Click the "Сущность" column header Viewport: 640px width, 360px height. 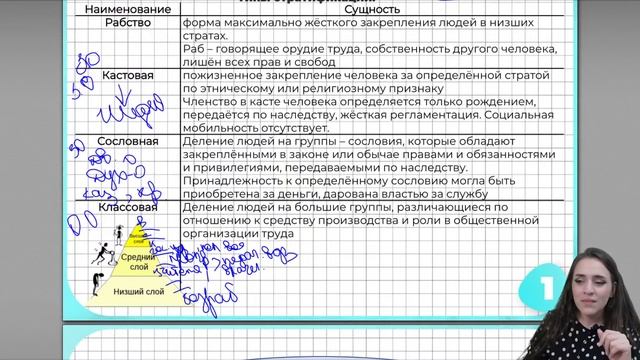pos(372,9)
